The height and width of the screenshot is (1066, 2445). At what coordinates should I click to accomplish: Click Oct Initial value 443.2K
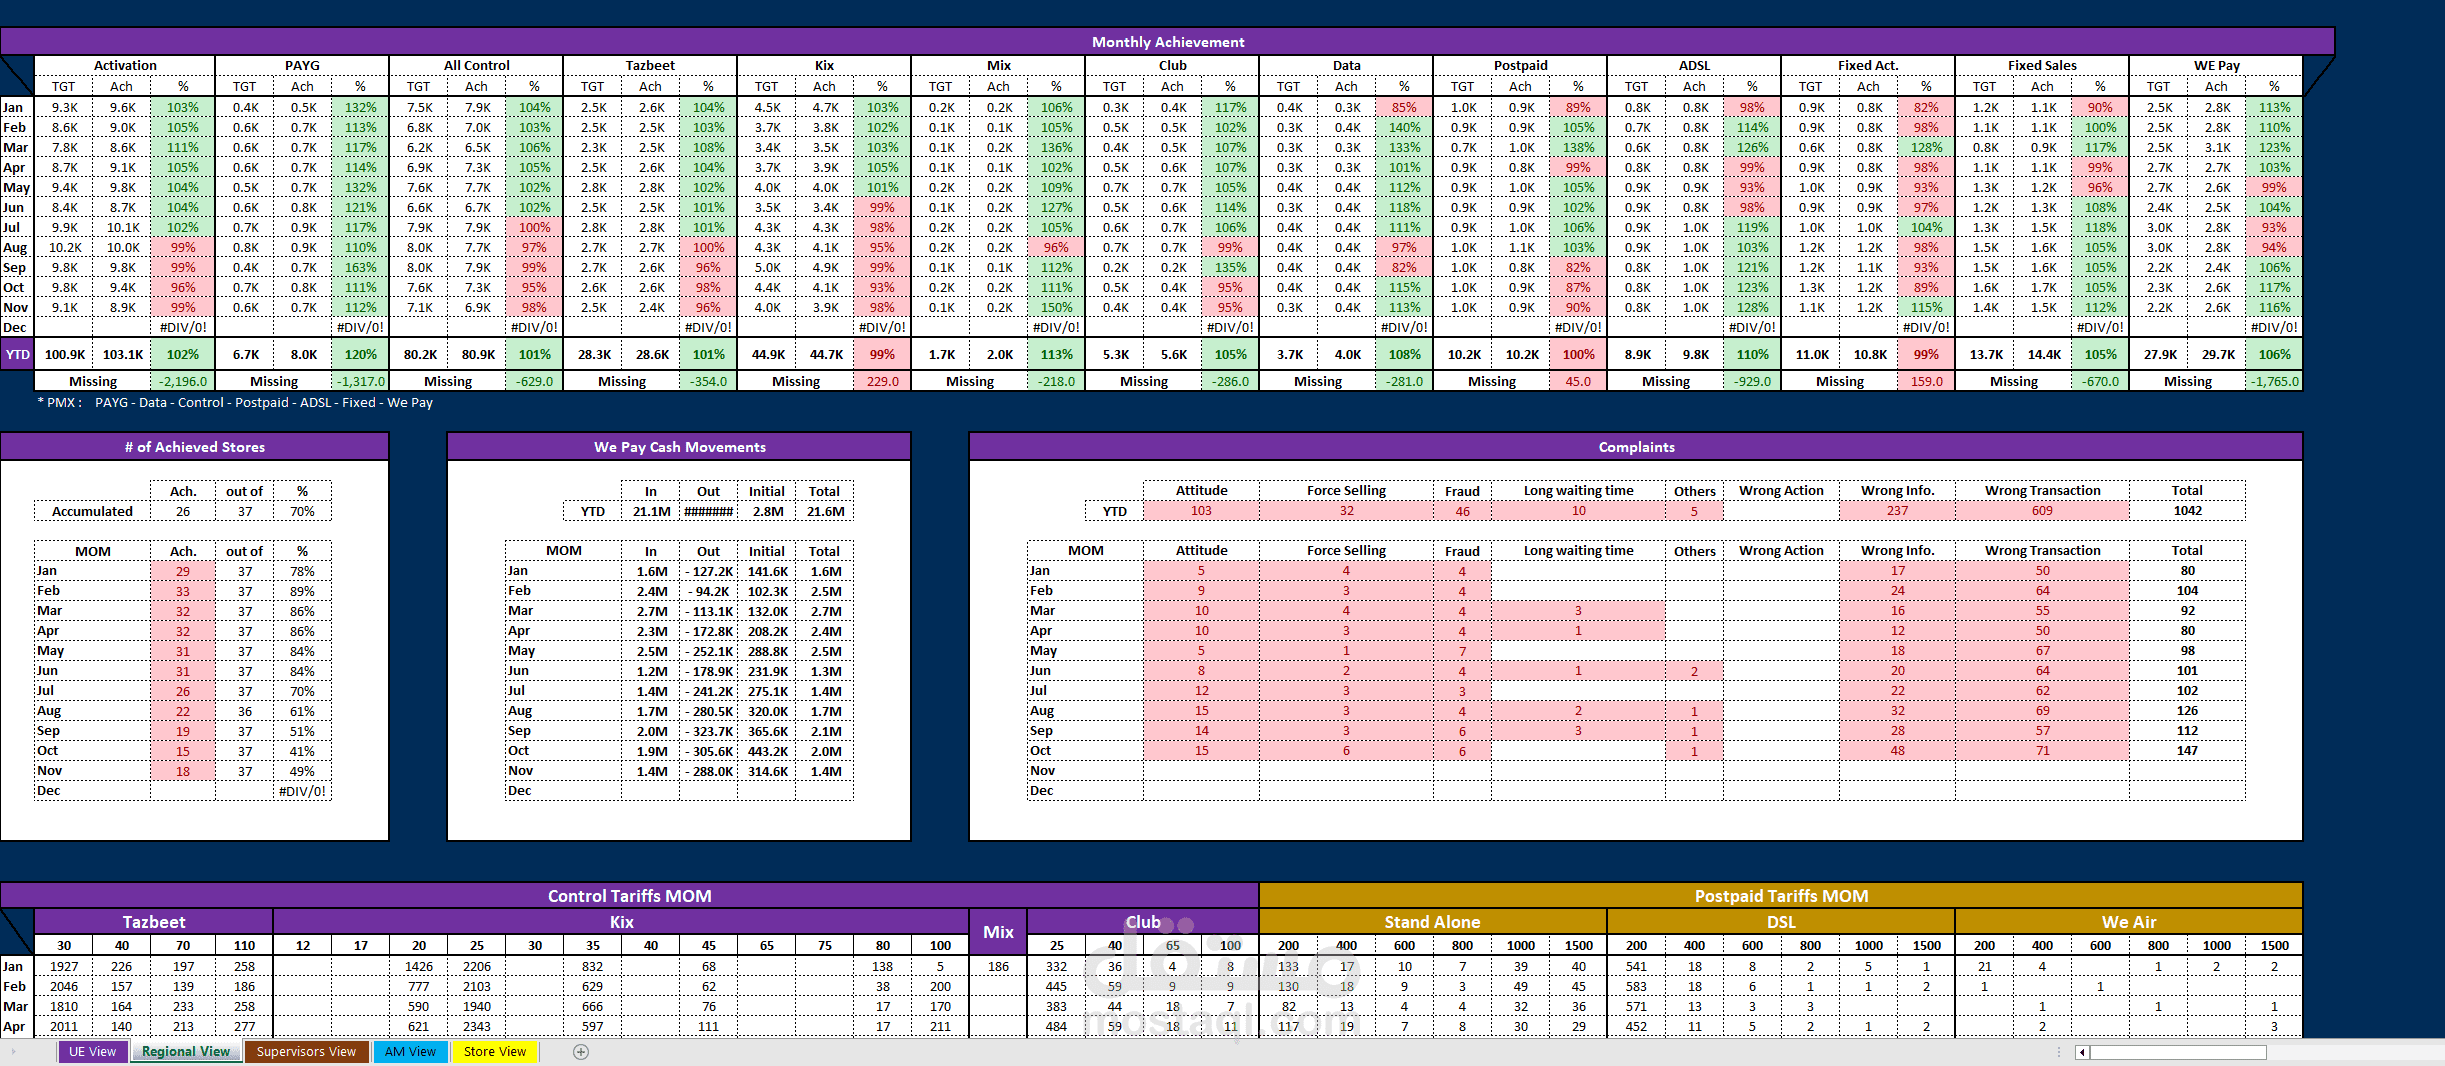[767, 751]
